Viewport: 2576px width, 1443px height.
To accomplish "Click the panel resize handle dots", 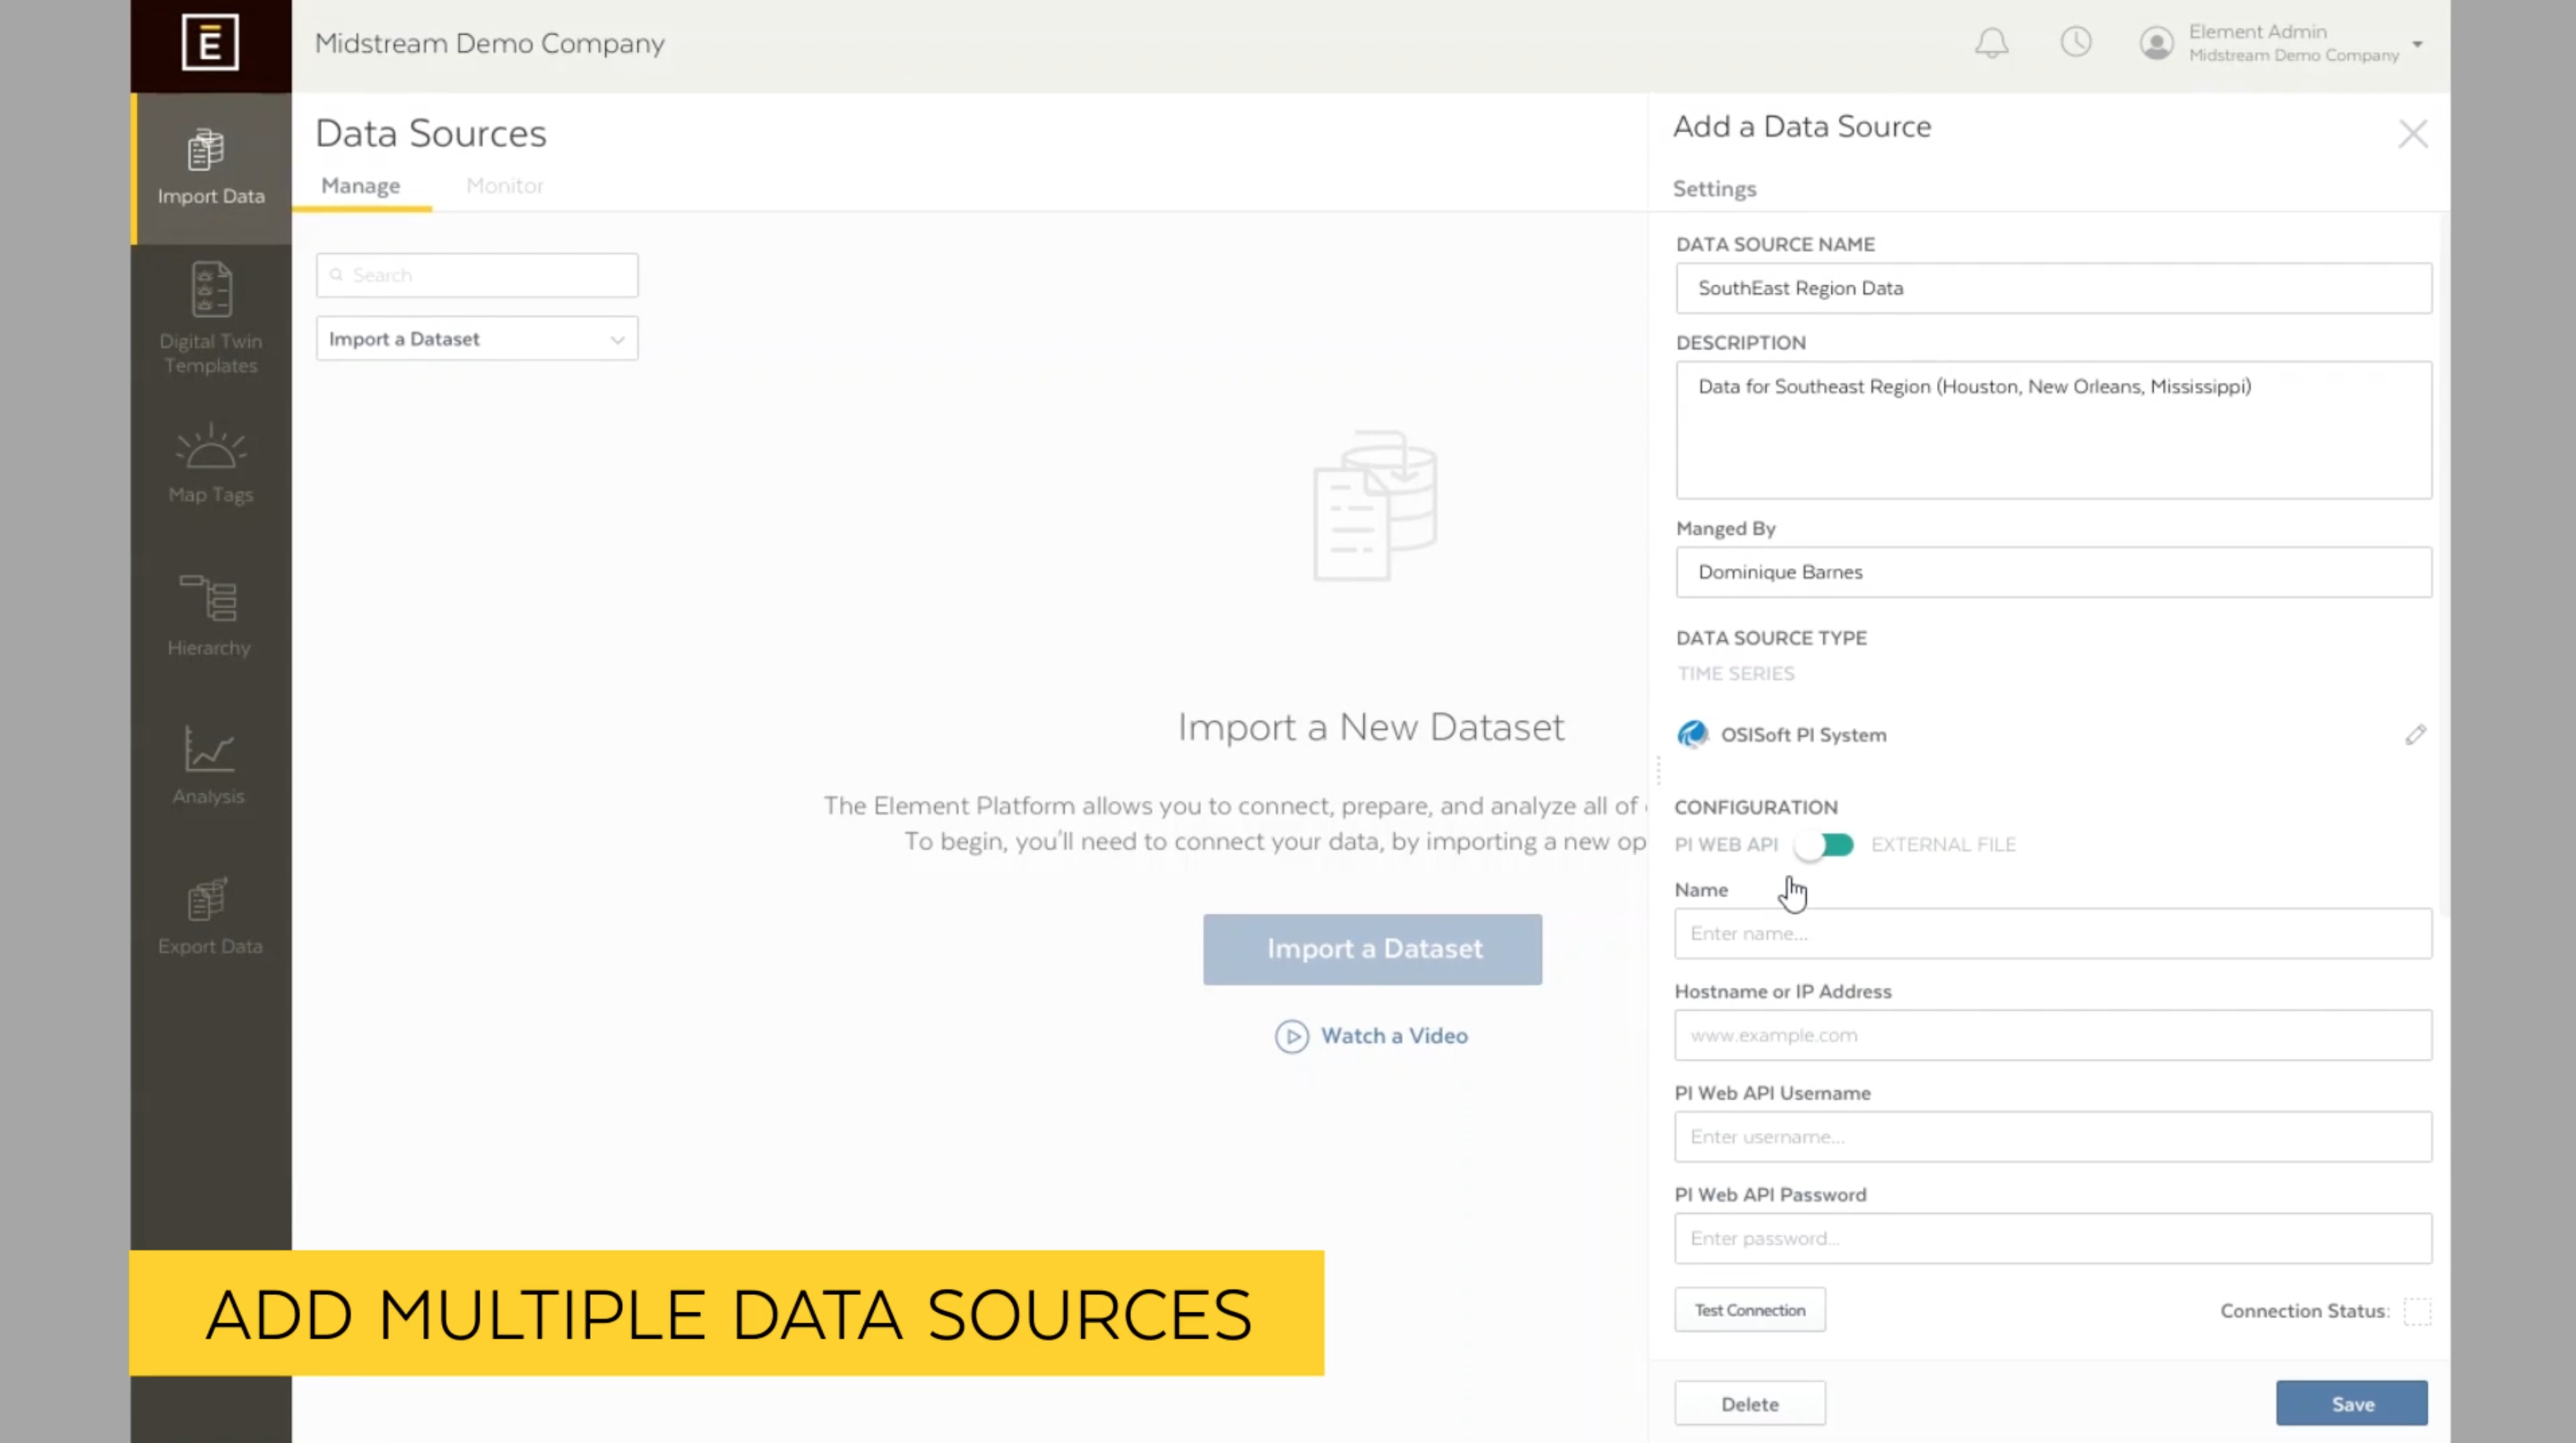I will point(1659,771).
